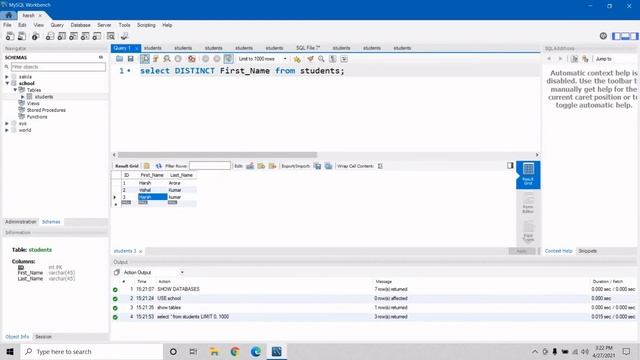Refresh result grid data

click(x=158, y=166)
